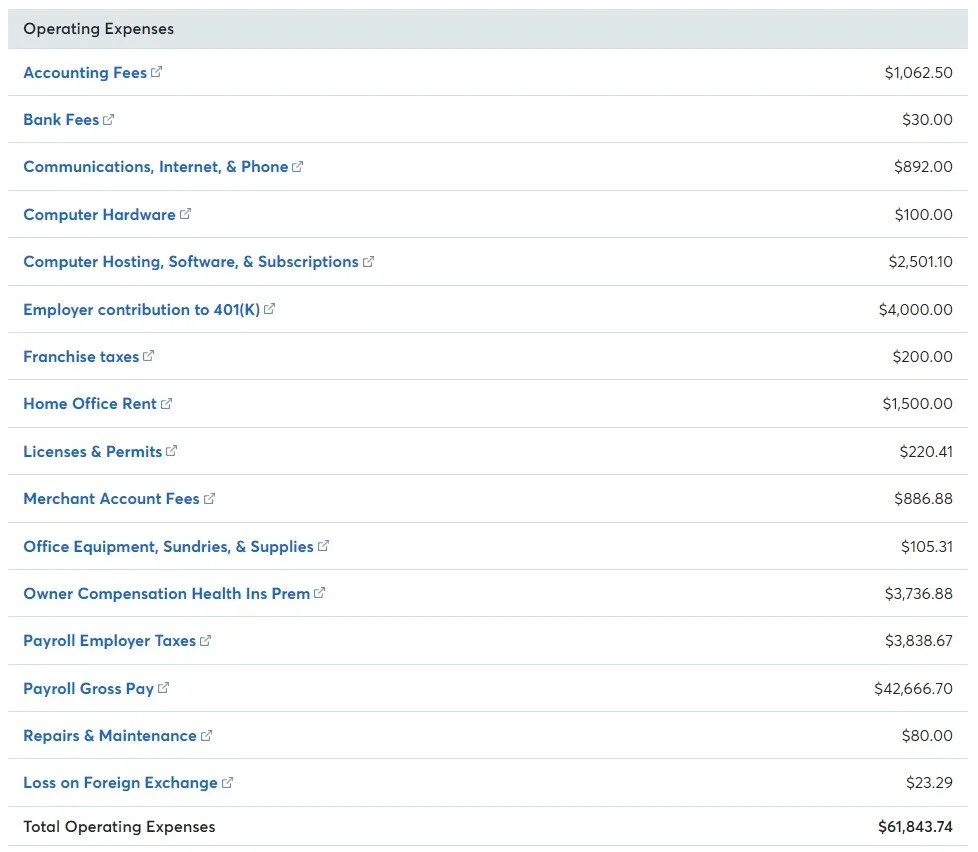
Task: Open the external link icon for Home Office Rent
Action: pyautogui.click(x=167, y=403)
